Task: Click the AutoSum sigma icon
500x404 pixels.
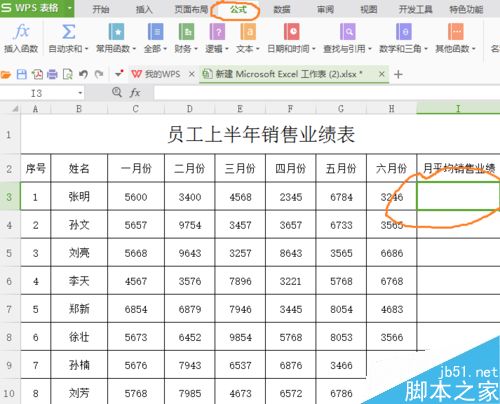Action: [68, 32]
